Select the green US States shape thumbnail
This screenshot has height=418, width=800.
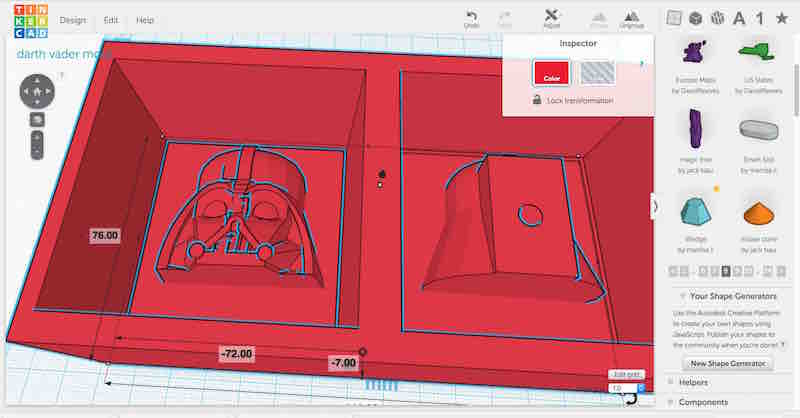click(x=758, y=51)
